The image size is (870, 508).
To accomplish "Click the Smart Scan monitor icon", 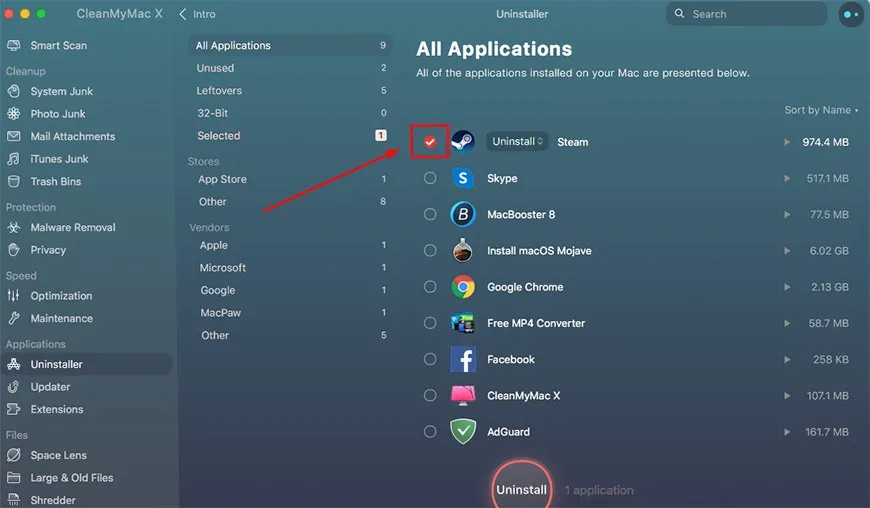I will pyautogui.click(x=14, y=45).
